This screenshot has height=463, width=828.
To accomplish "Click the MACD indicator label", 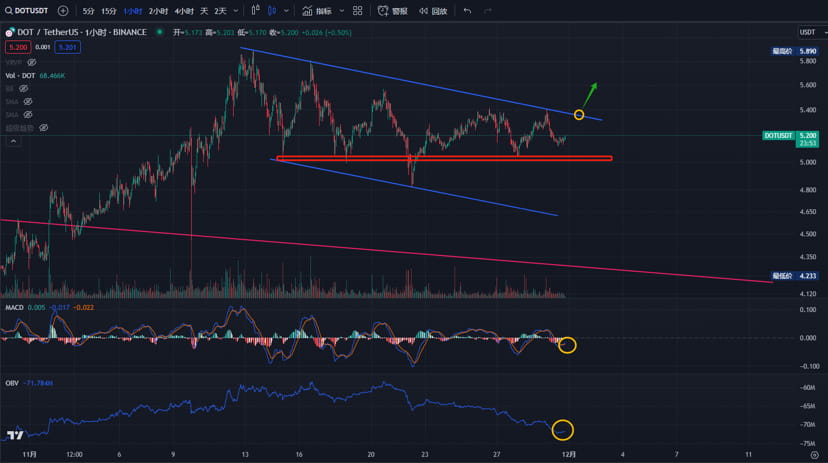I will (14, 307).
